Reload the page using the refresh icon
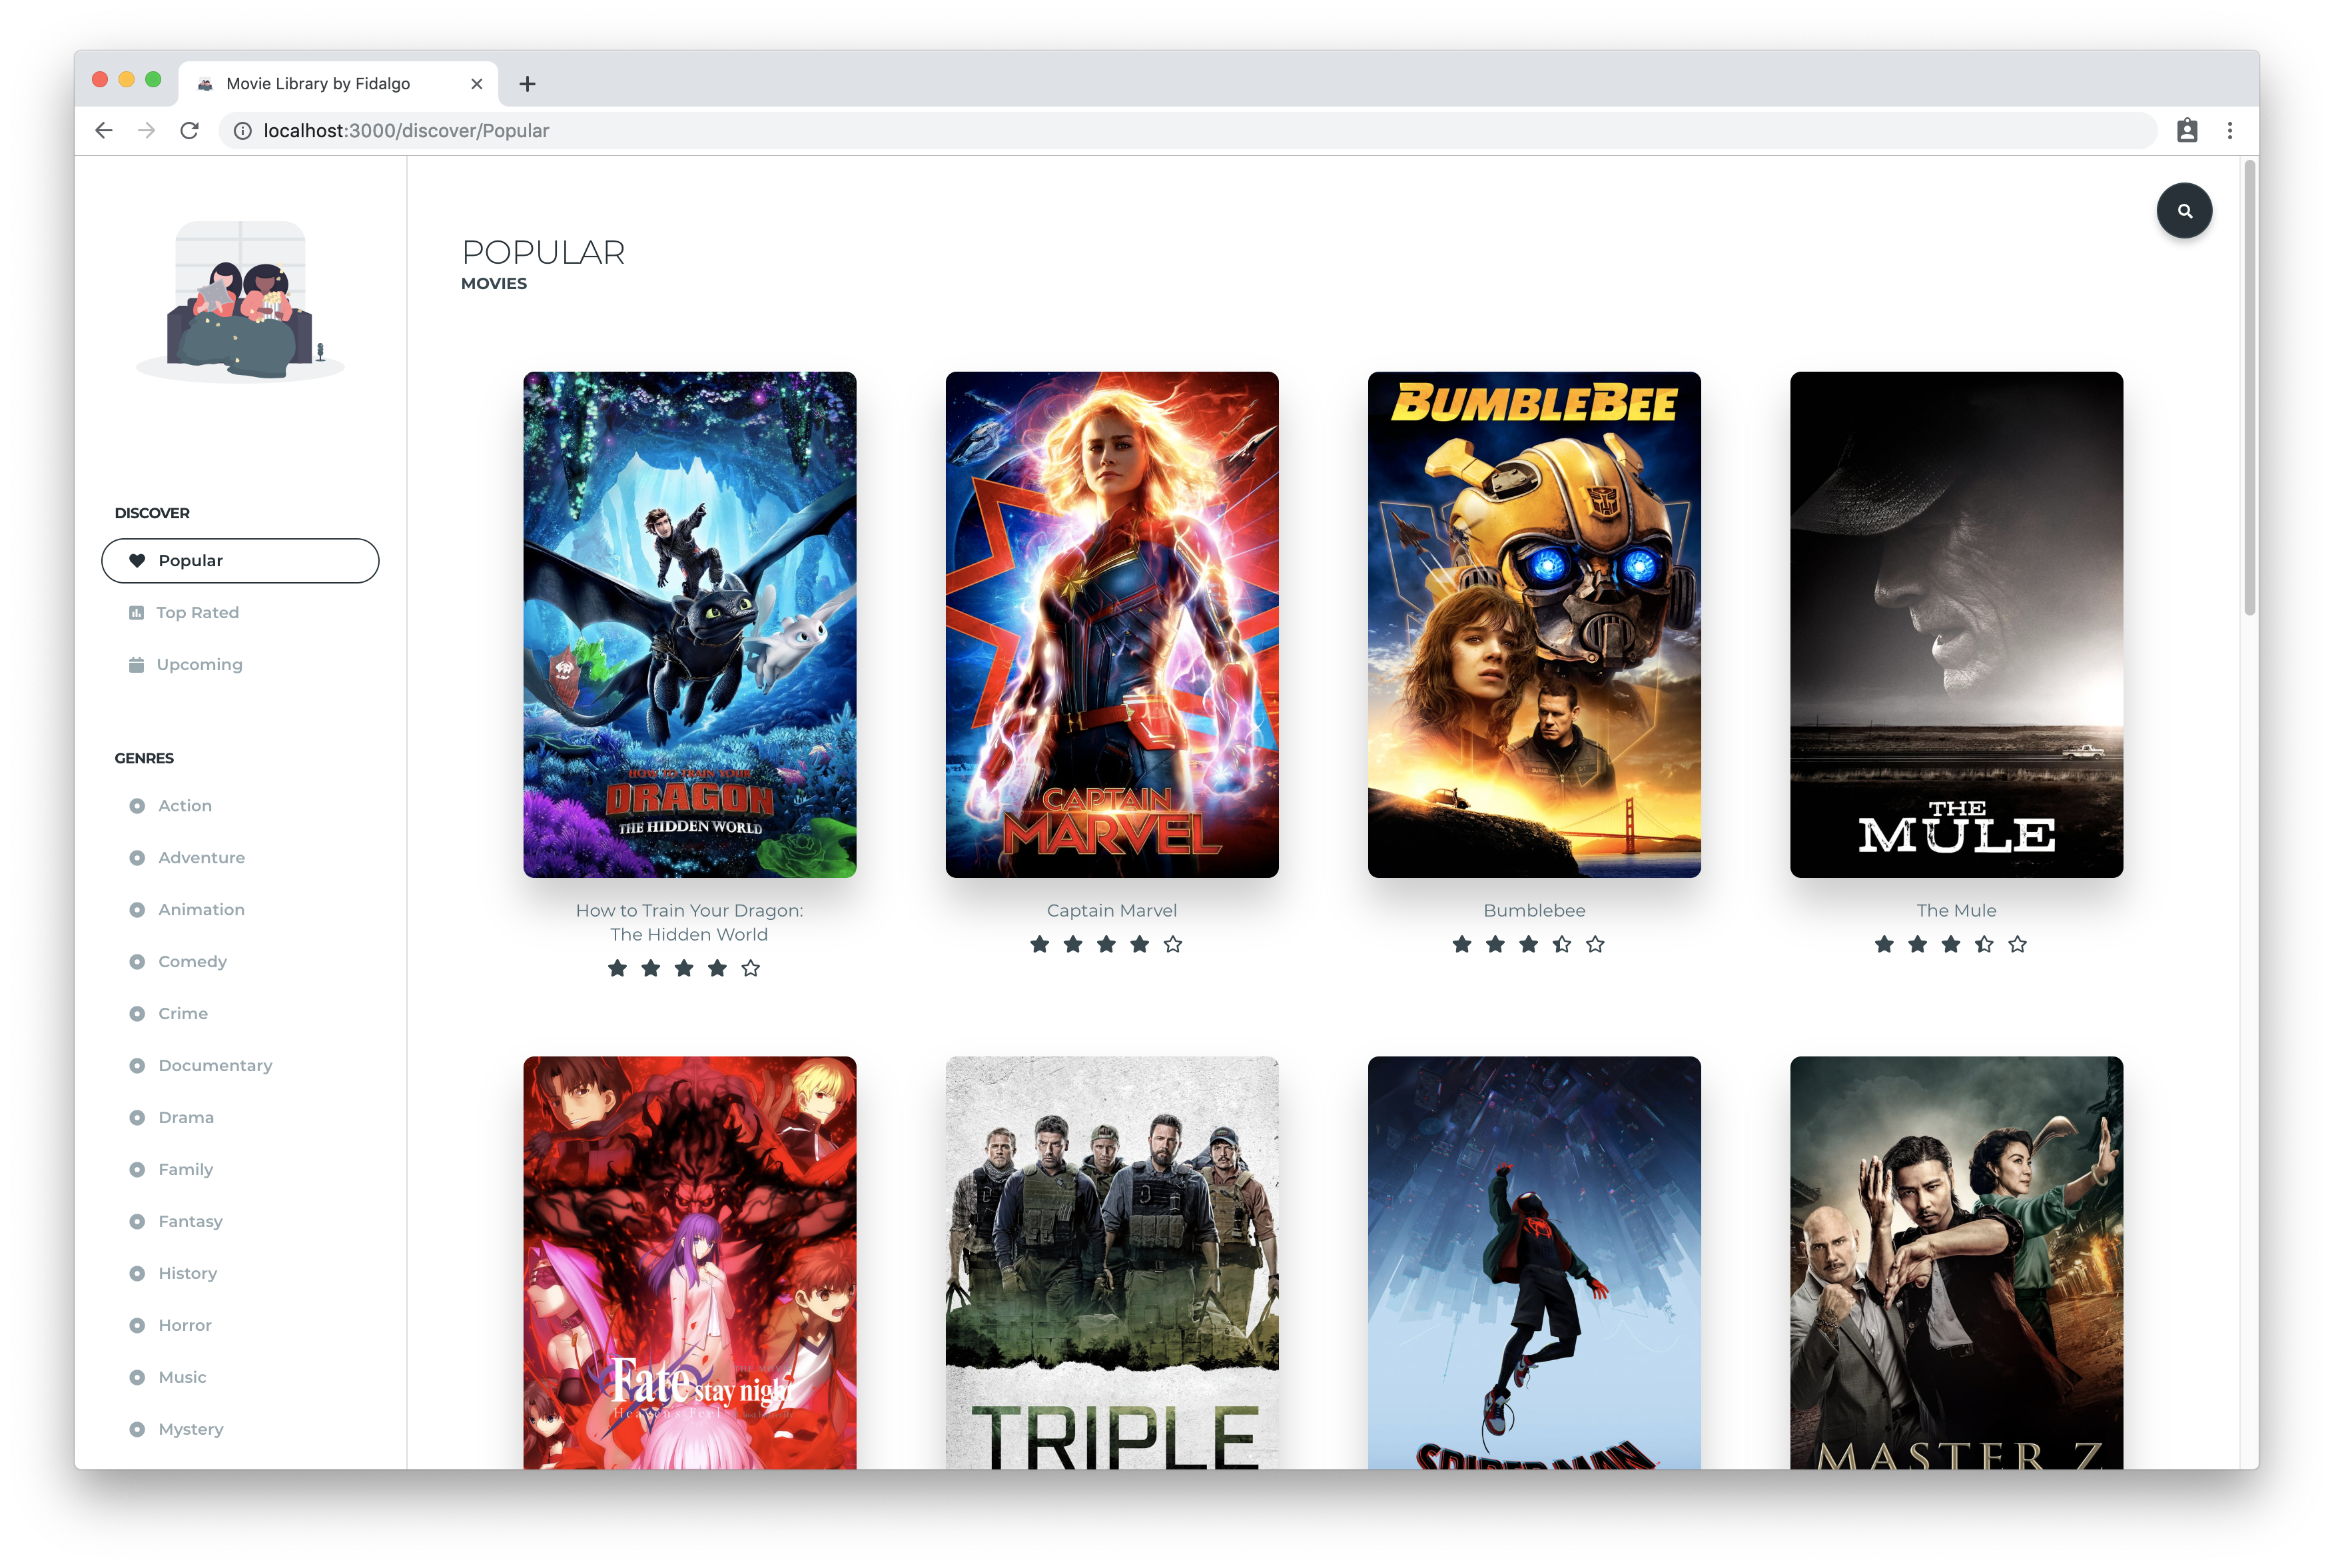 (x=189, y=131)
